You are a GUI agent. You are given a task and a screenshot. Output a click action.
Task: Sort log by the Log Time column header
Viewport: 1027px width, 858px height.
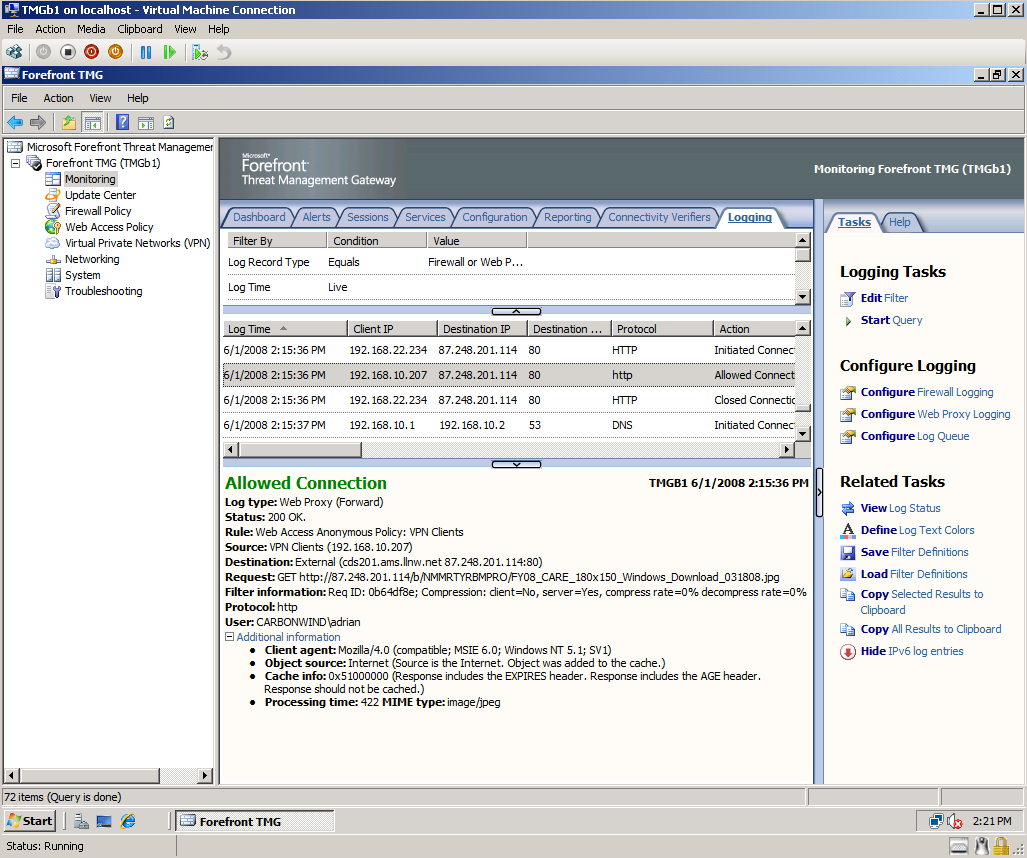click(285, 329)
